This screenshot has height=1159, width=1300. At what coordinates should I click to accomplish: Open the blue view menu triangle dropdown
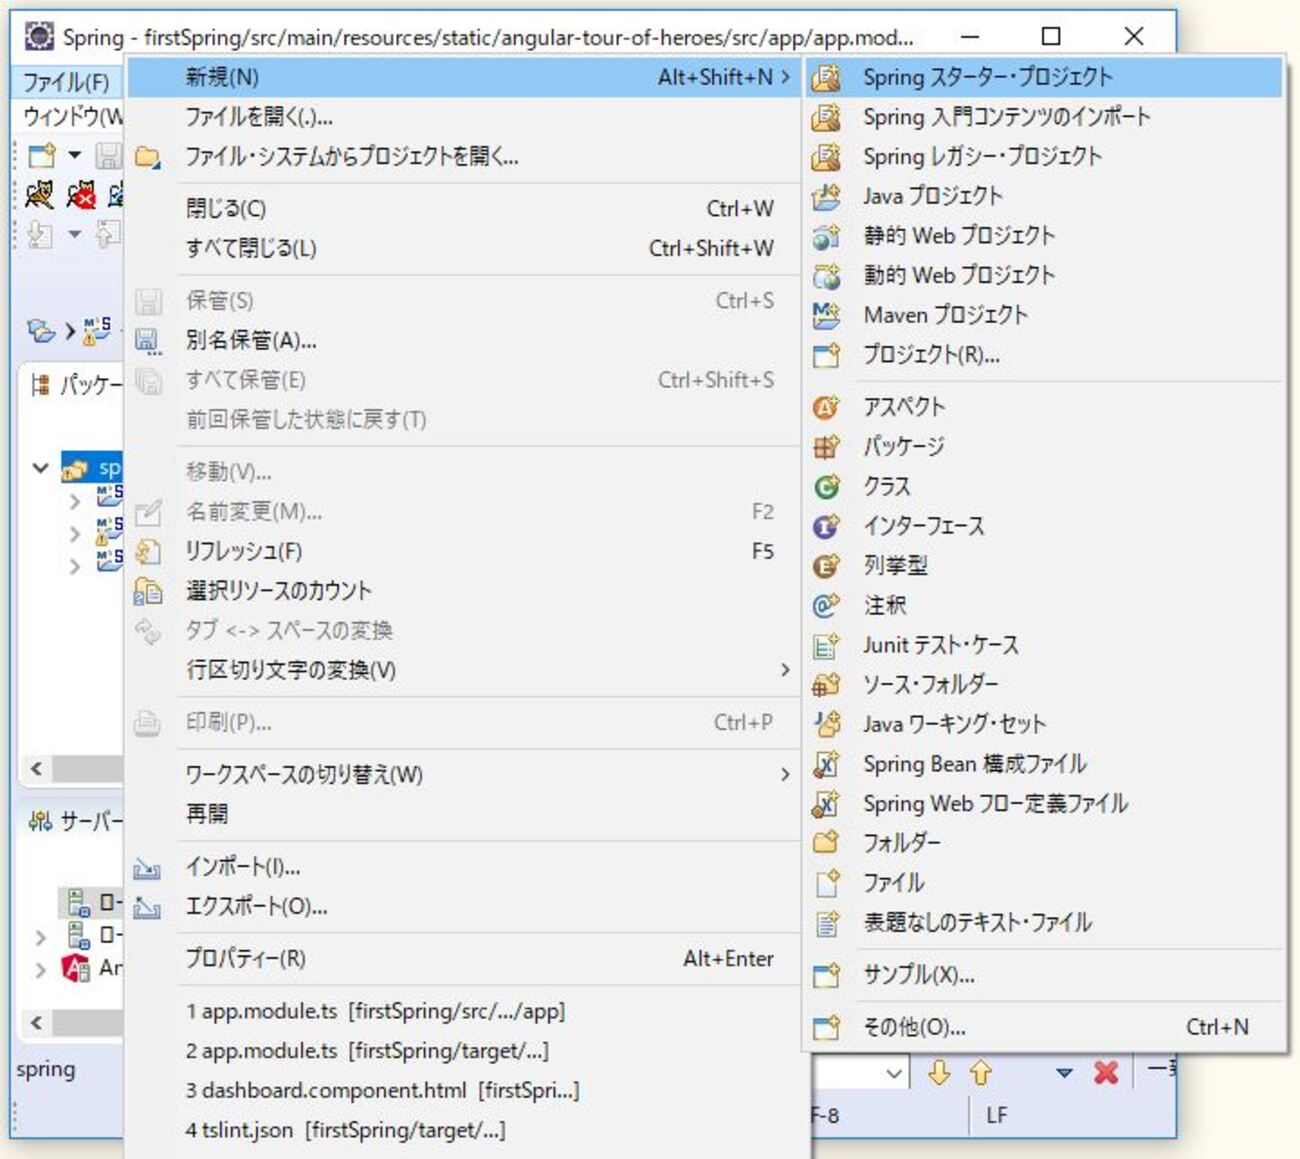1064,1073
